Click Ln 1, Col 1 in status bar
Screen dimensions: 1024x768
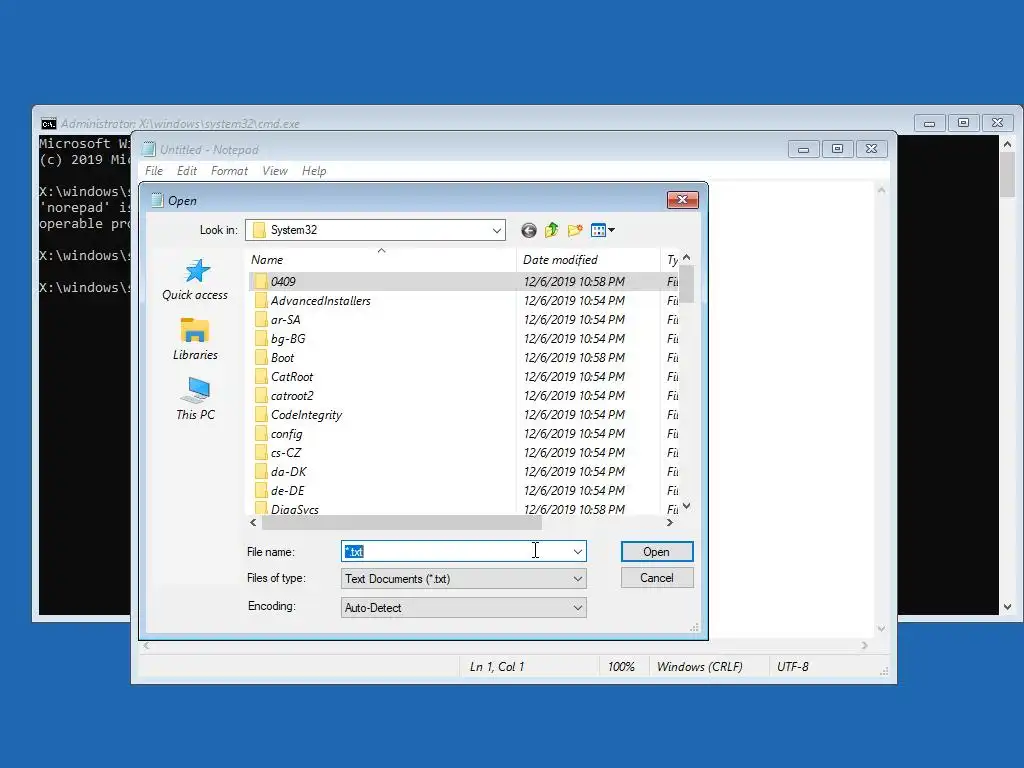[497, 667]
